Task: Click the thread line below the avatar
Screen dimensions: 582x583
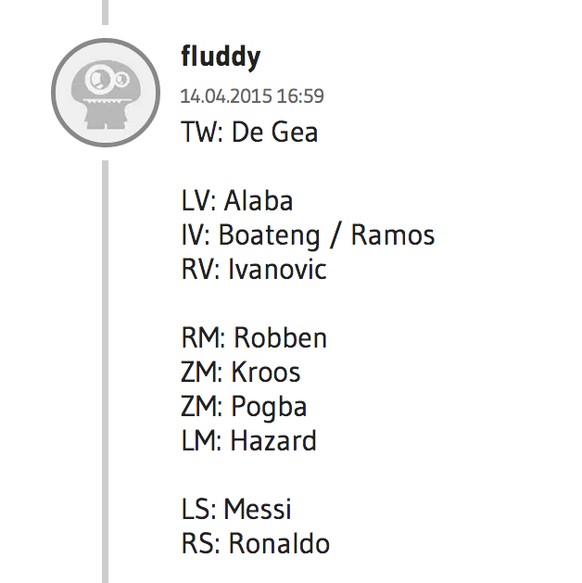Action: click(105, 372)
